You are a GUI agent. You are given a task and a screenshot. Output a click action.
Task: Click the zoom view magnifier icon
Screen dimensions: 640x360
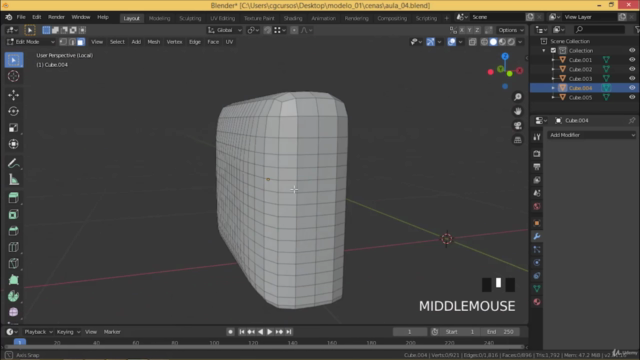(x=518, y=97)
